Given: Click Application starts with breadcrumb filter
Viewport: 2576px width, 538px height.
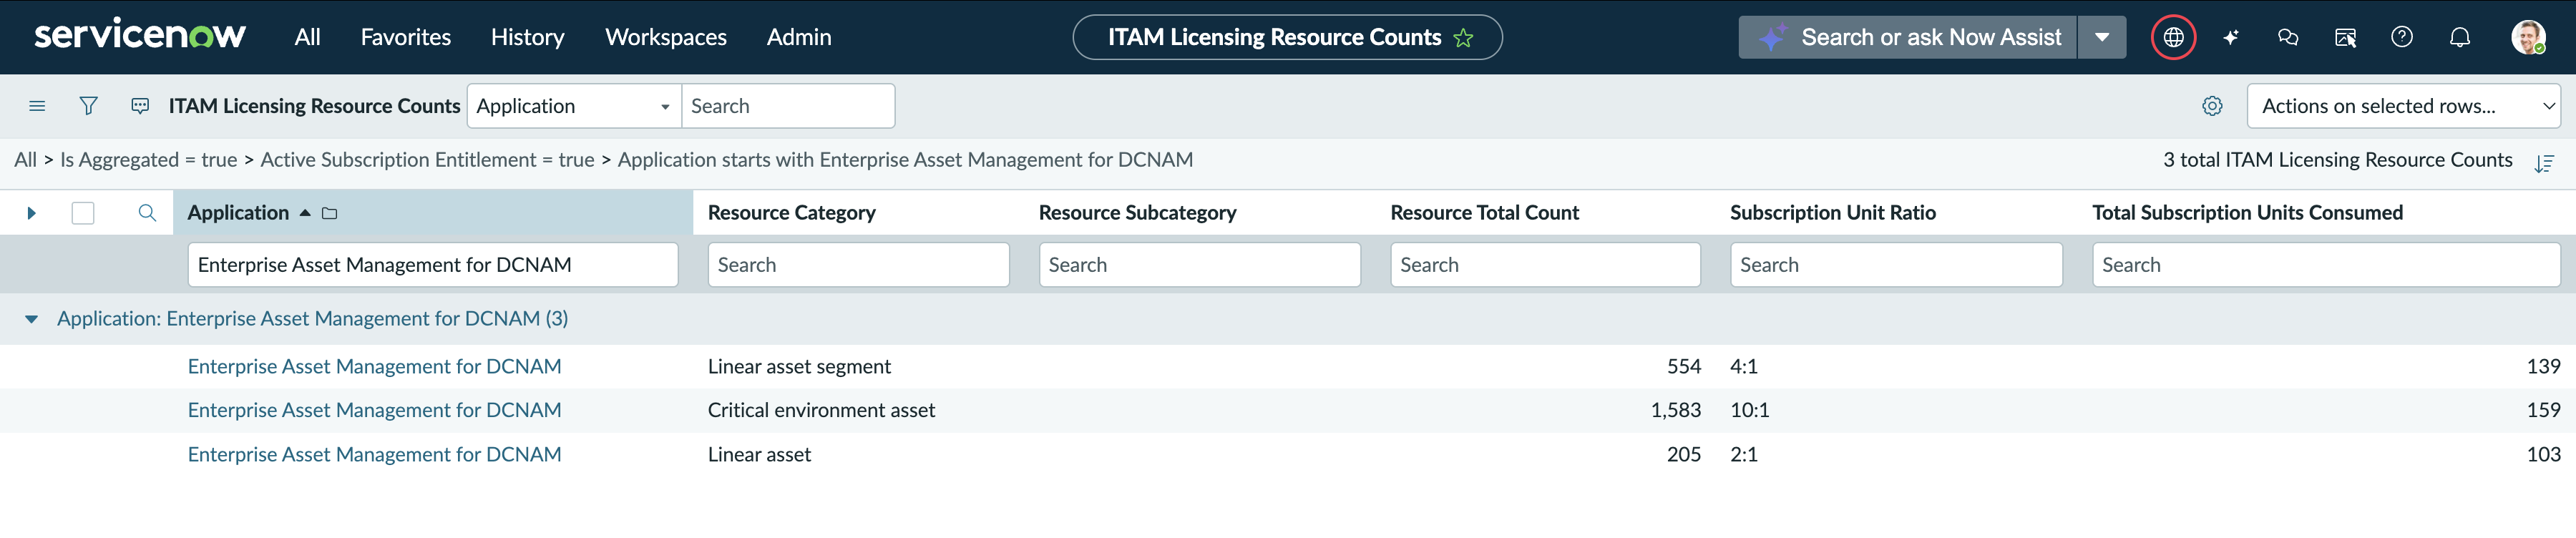Looking at the screenshot, I should coord(905,160).
